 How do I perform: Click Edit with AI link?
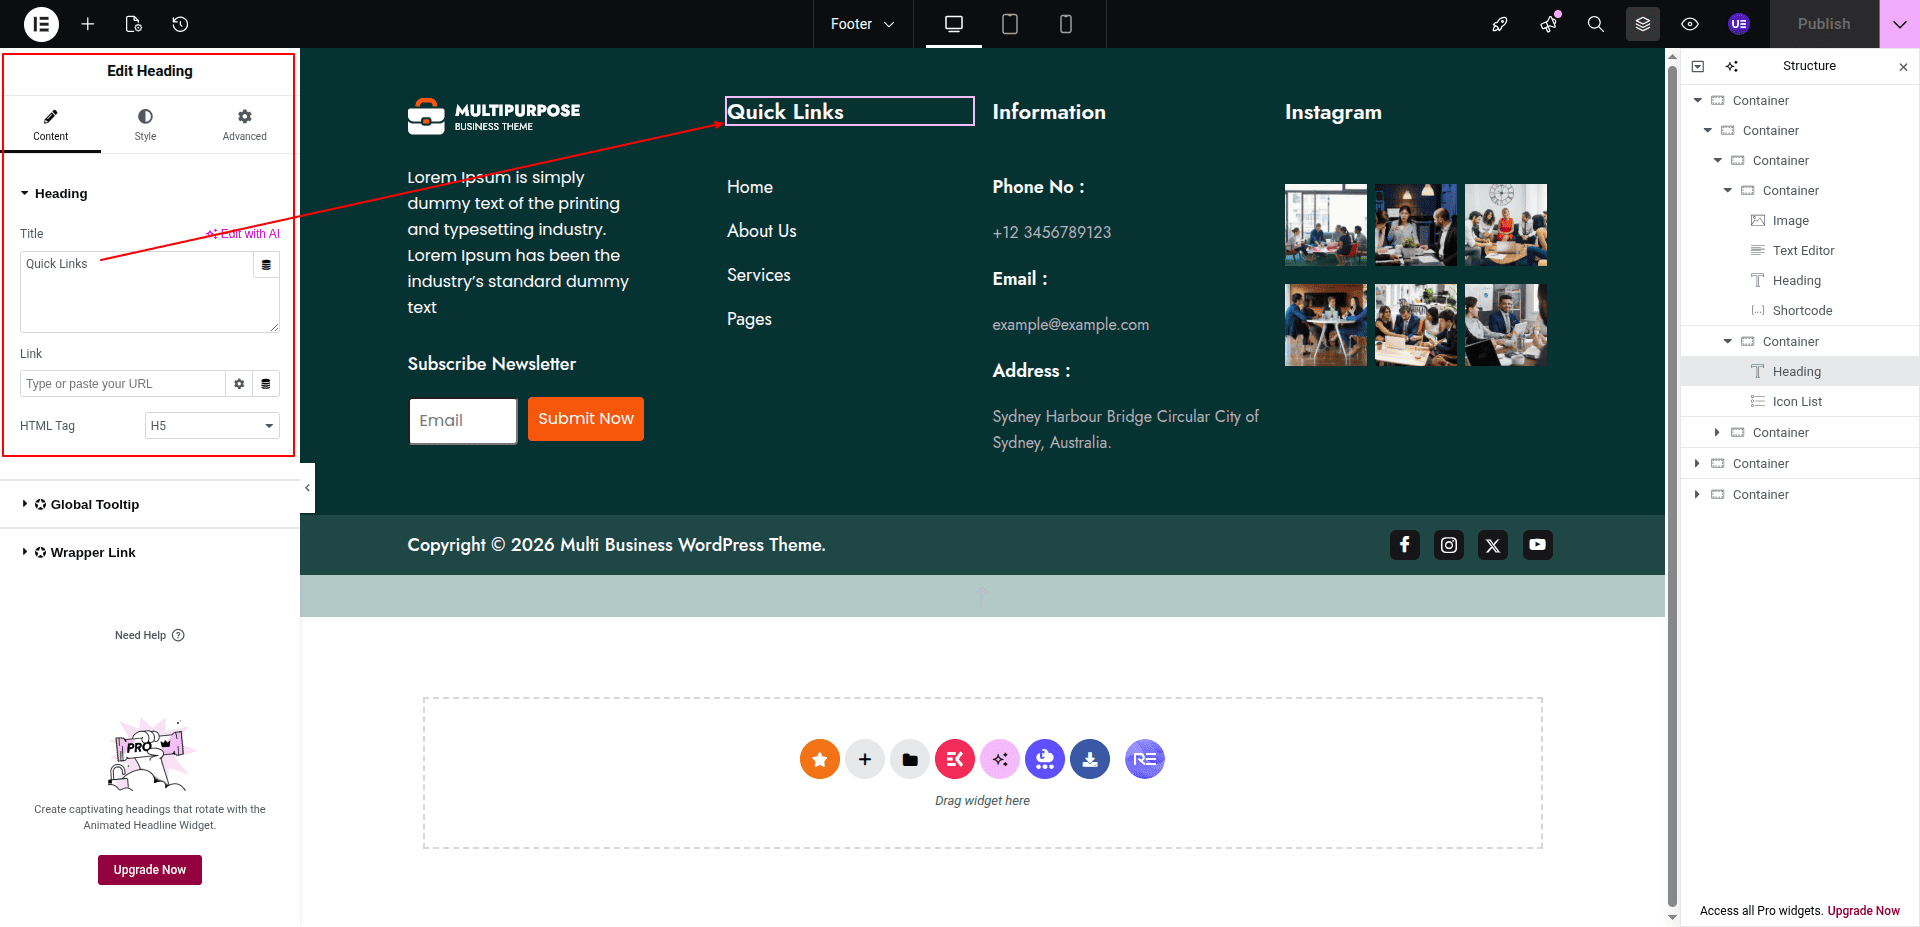[x=243, y=234]
